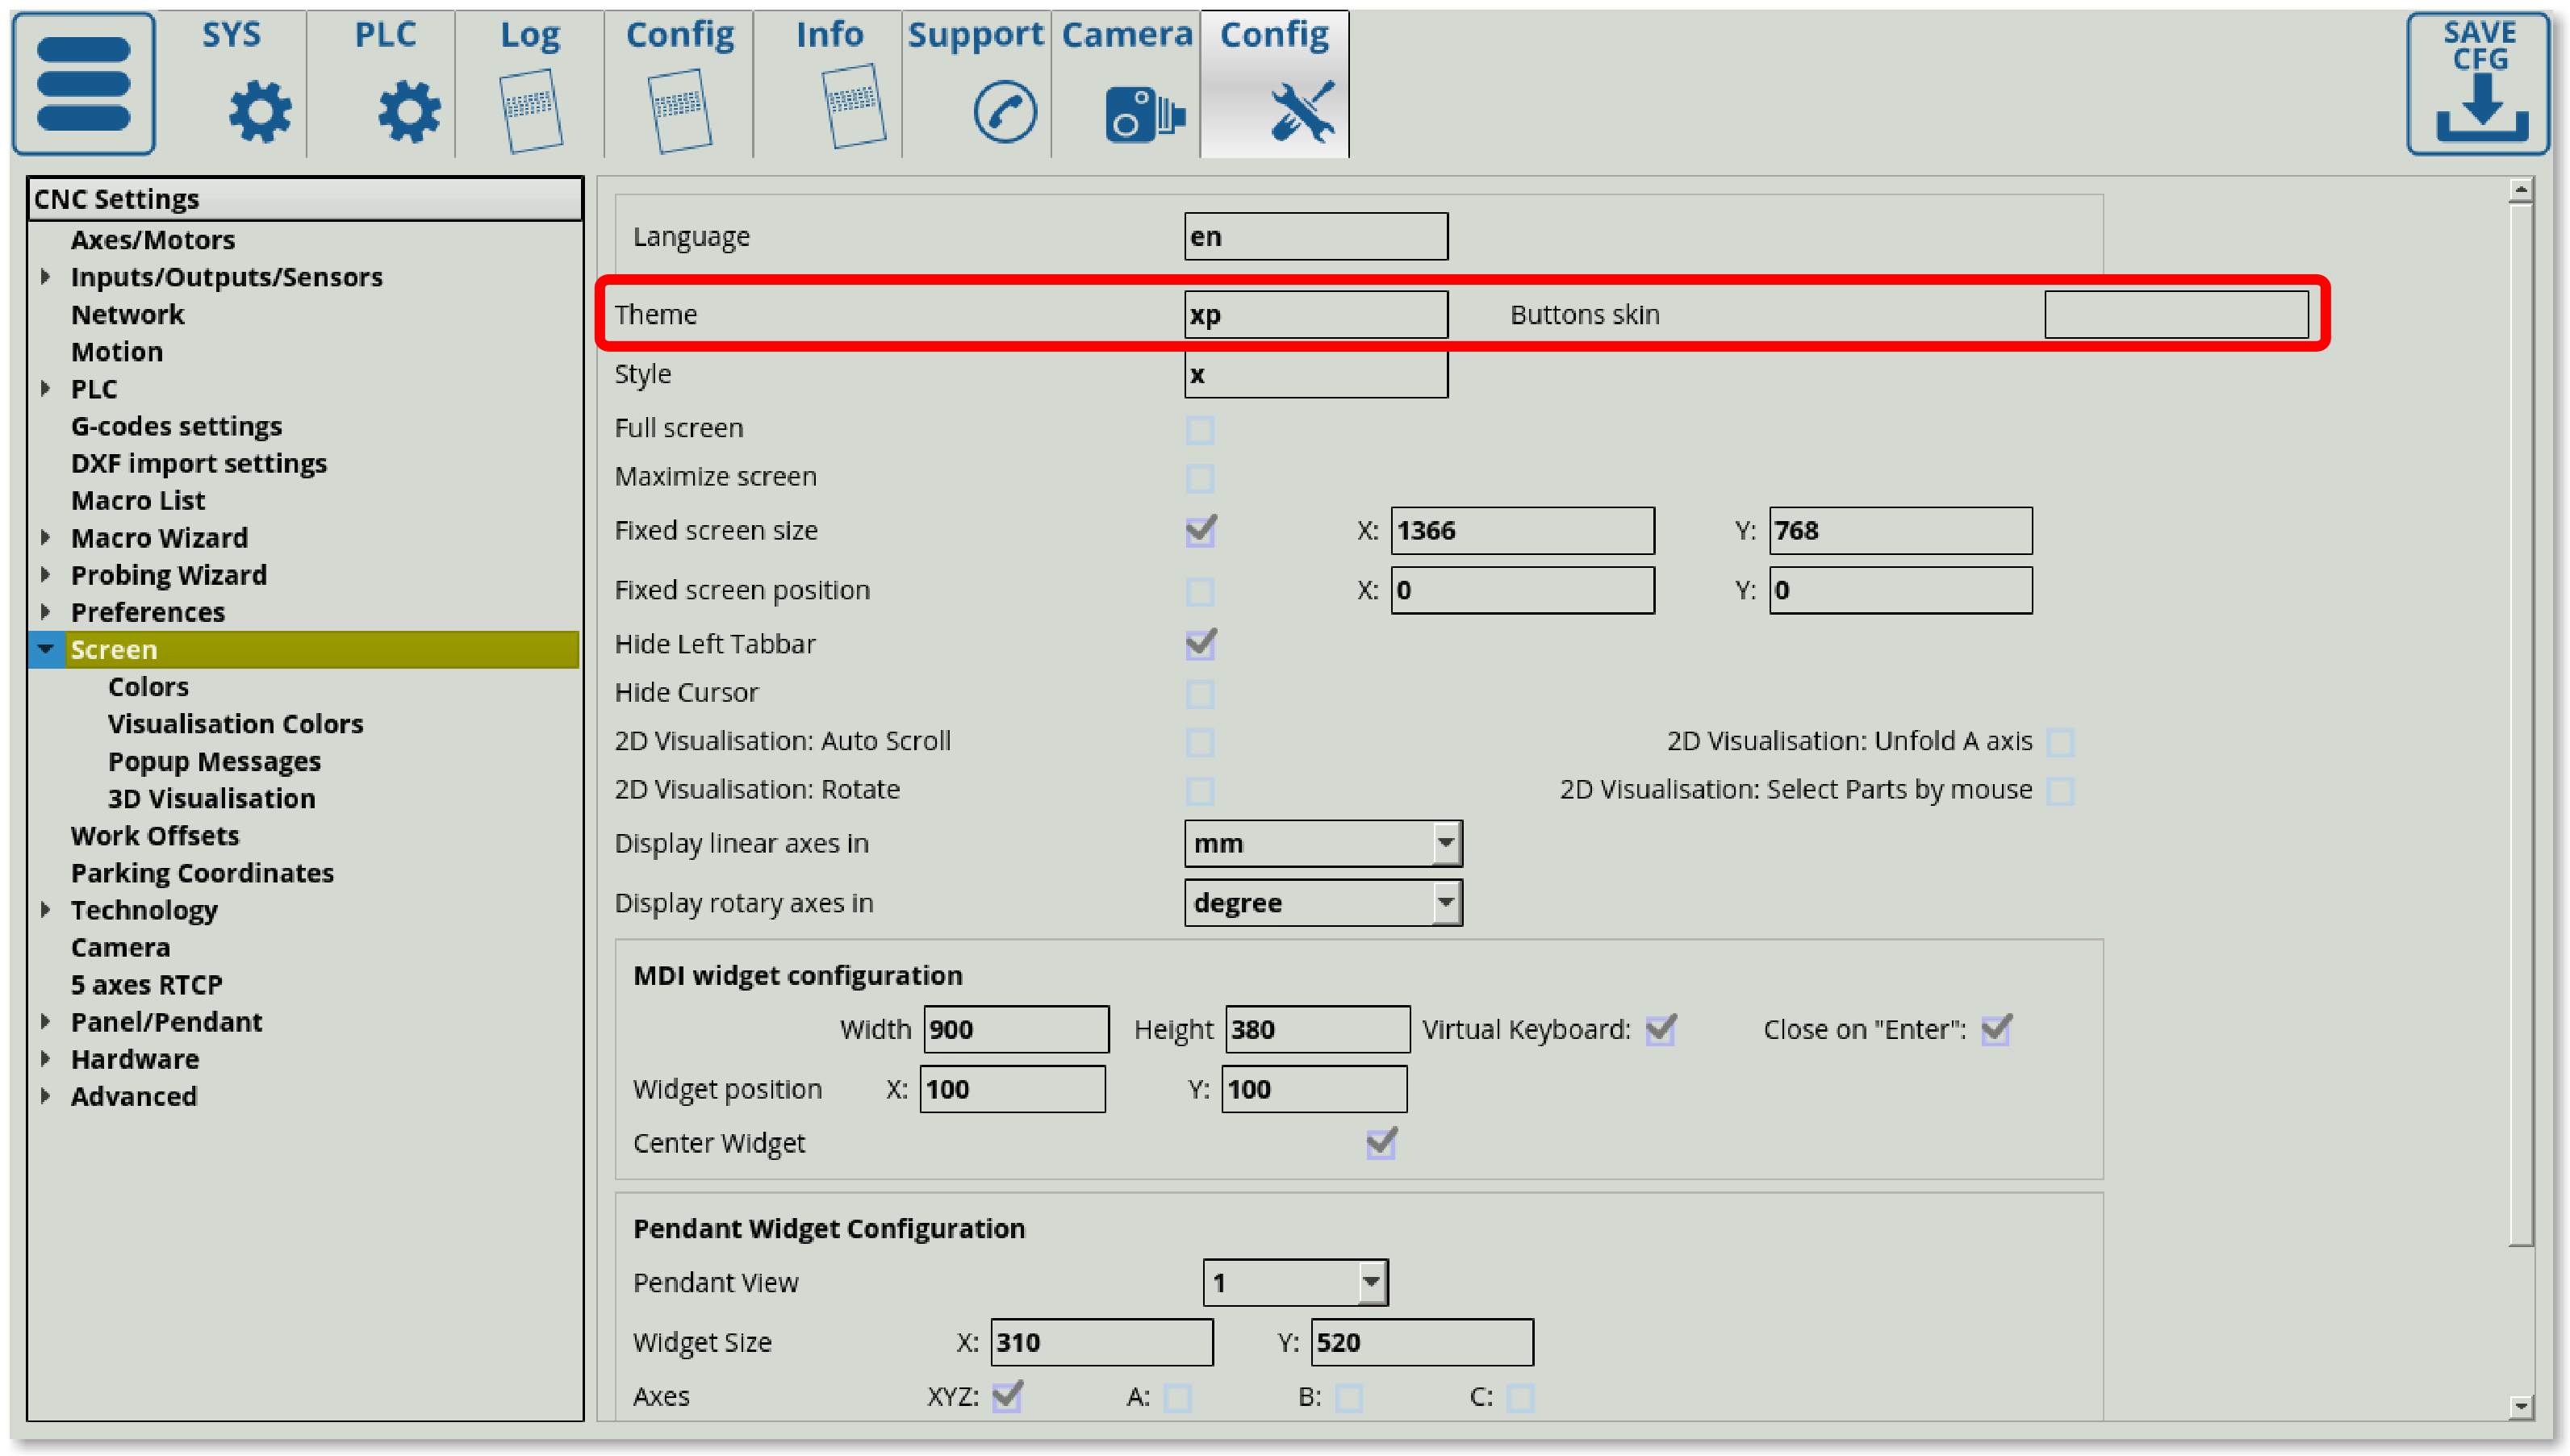This screenshot has height=1456, width=2570.
Task: Open the Info document icon
Action: tap(853, 106)
